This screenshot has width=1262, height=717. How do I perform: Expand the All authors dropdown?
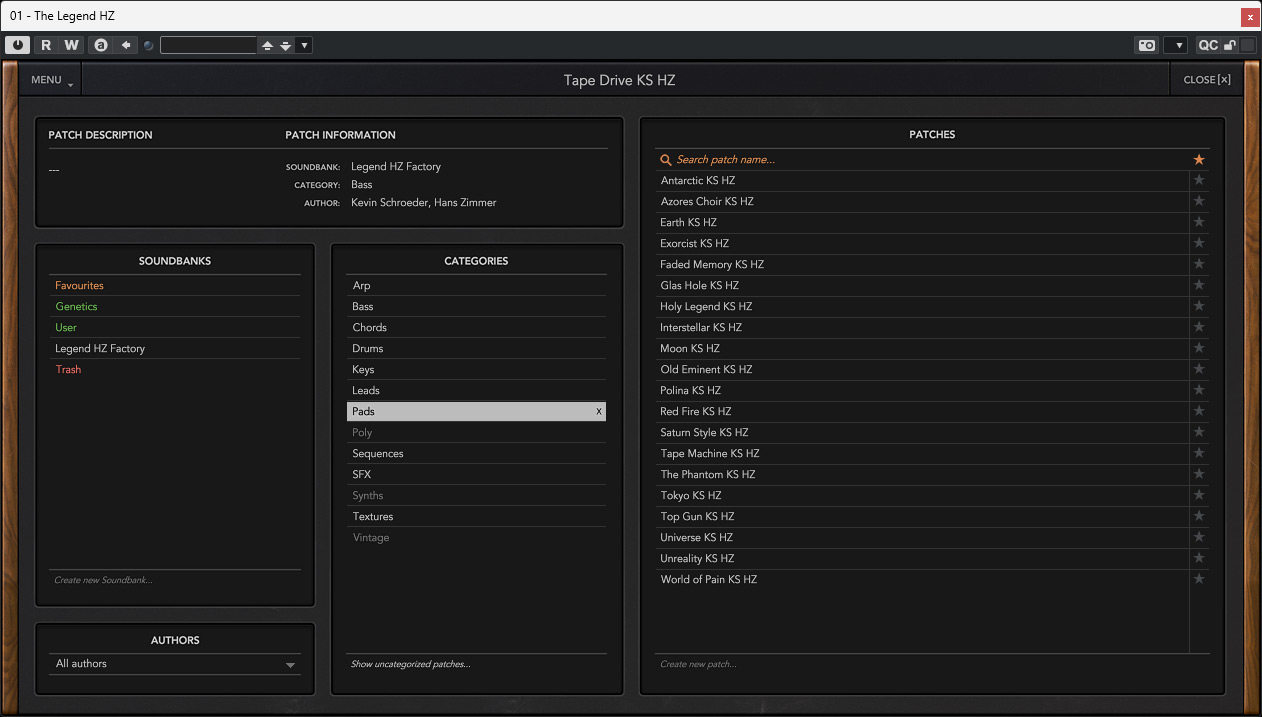click(x=290, y=665)
